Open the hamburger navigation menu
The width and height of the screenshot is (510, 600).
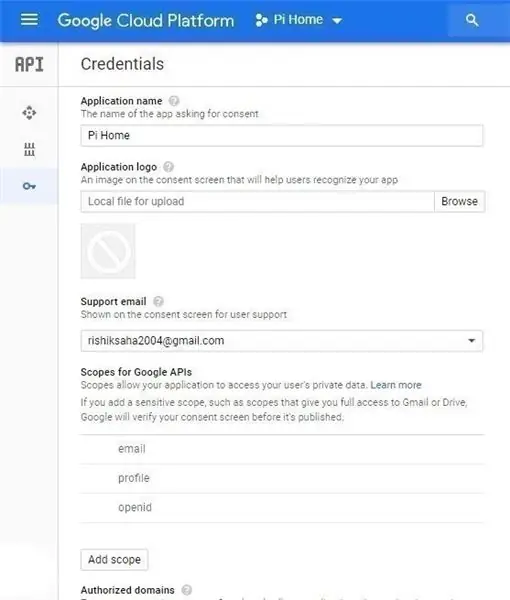(x=29, y=20)
